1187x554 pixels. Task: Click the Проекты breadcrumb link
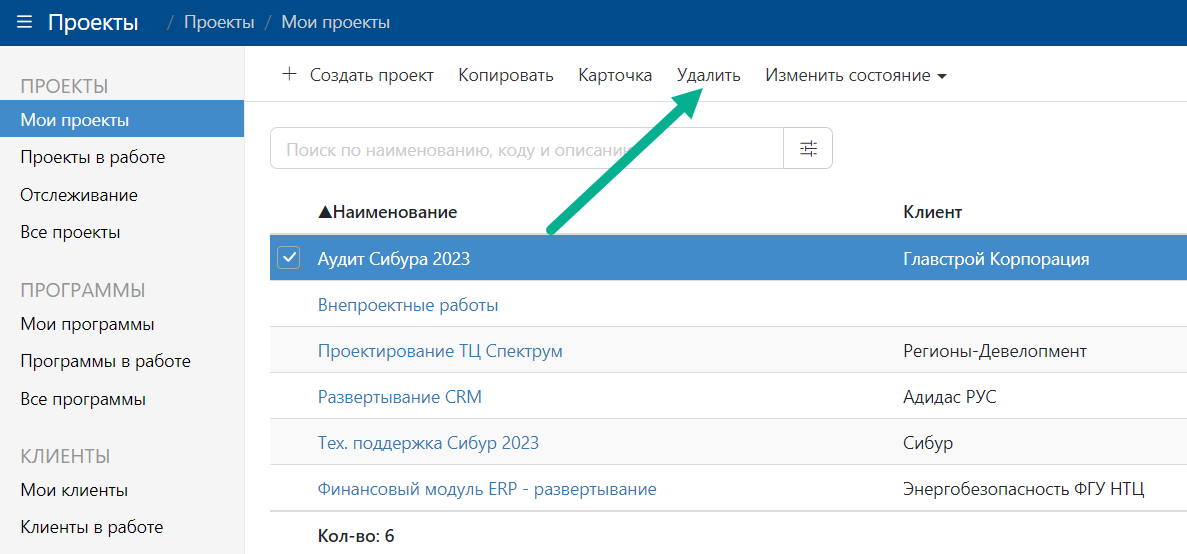click(x=219, y=22)
